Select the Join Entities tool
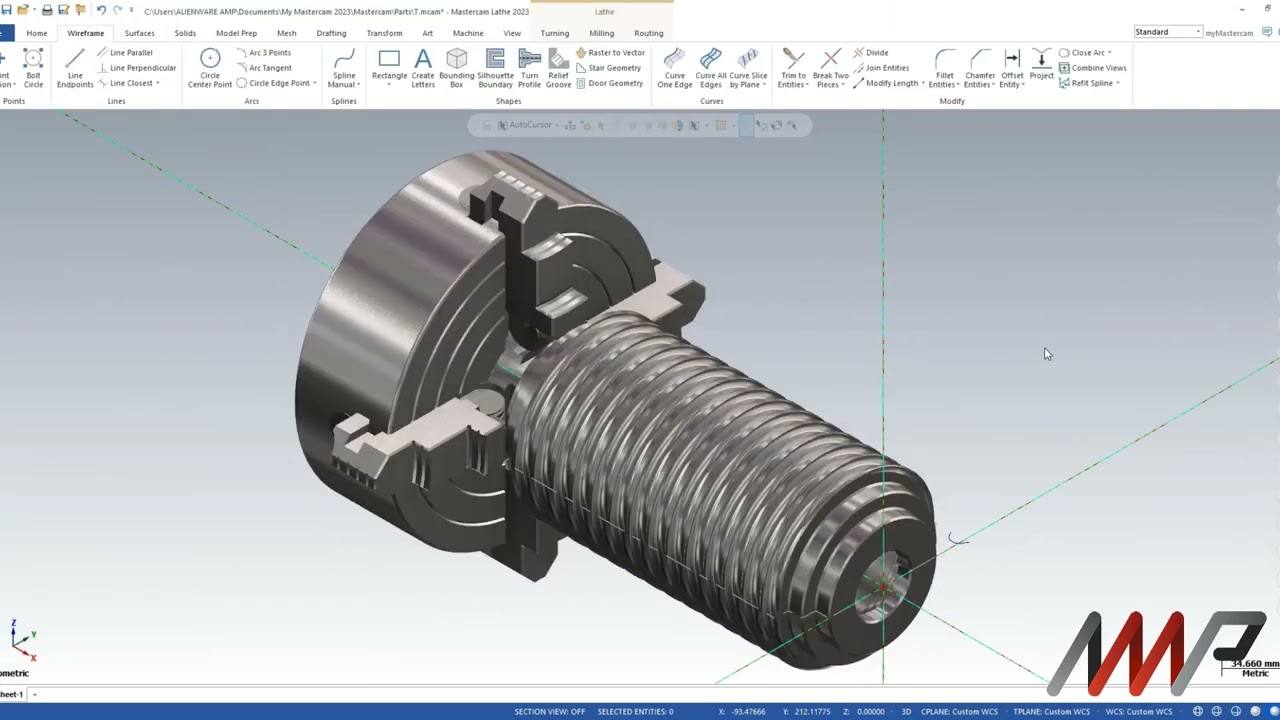 tap(881, 68)
